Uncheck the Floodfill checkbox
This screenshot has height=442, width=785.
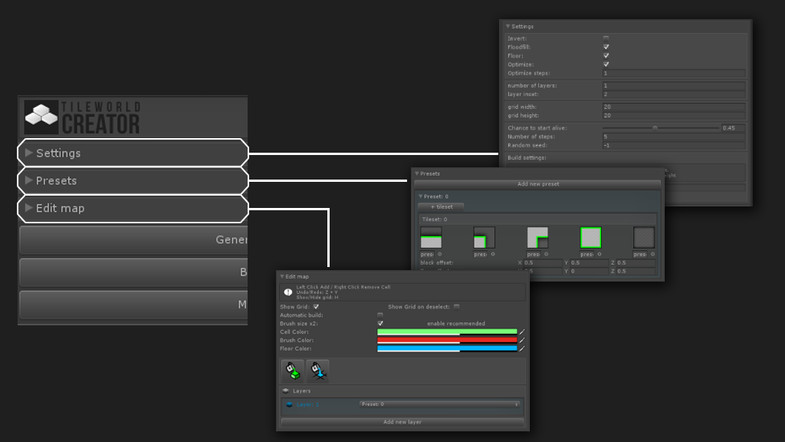click(606, 47)
